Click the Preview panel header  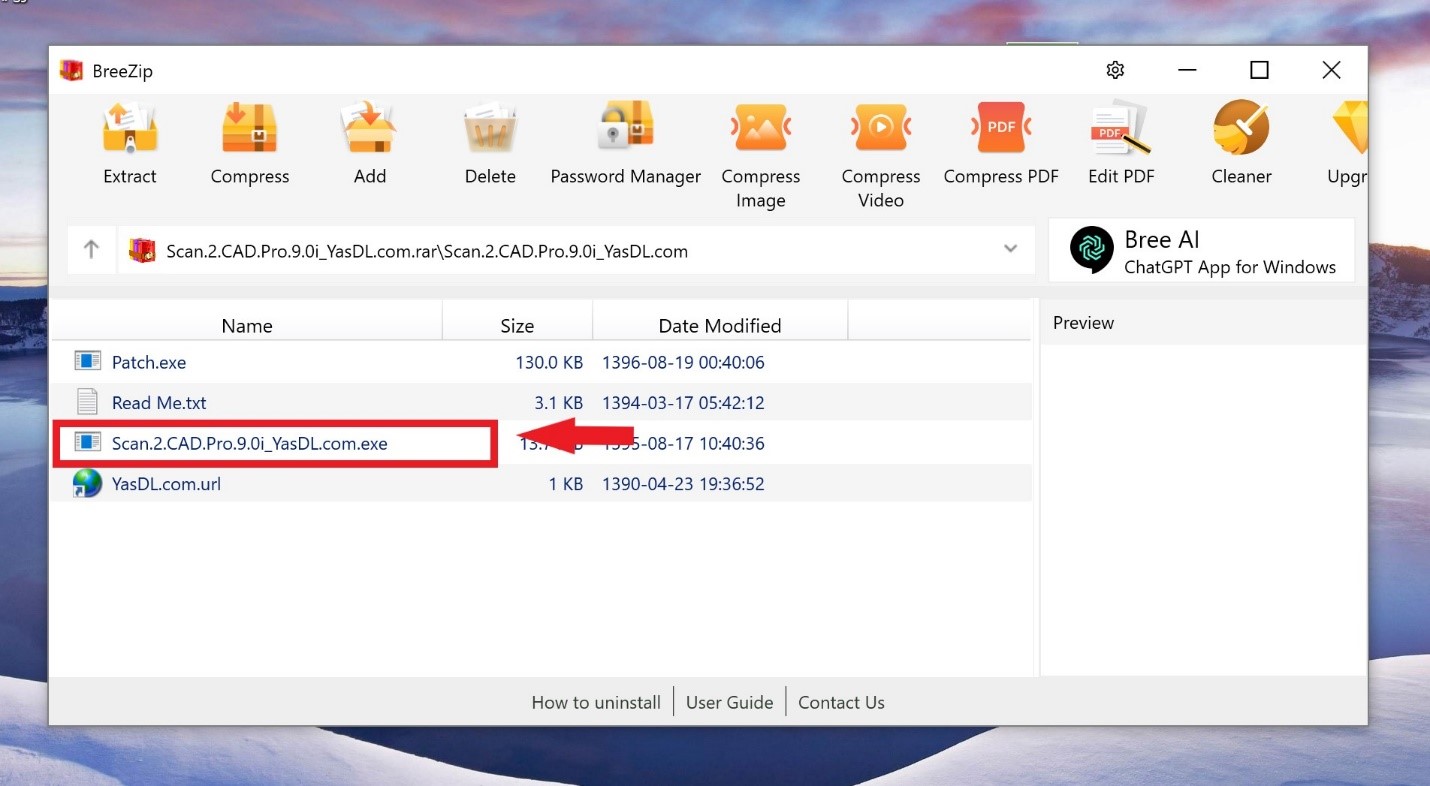pyautogui.click(x=1083, y=323)
